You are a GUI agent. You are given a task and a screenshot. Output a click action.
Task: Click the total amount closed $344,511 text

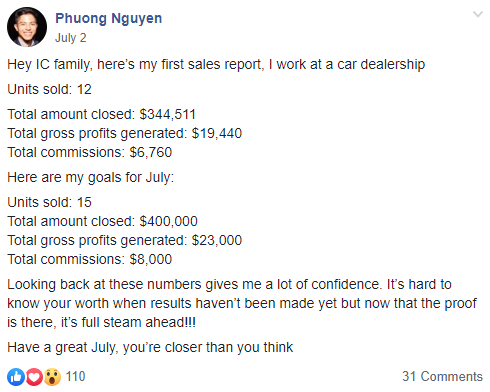pyautogui.click(x=101, y=114)
